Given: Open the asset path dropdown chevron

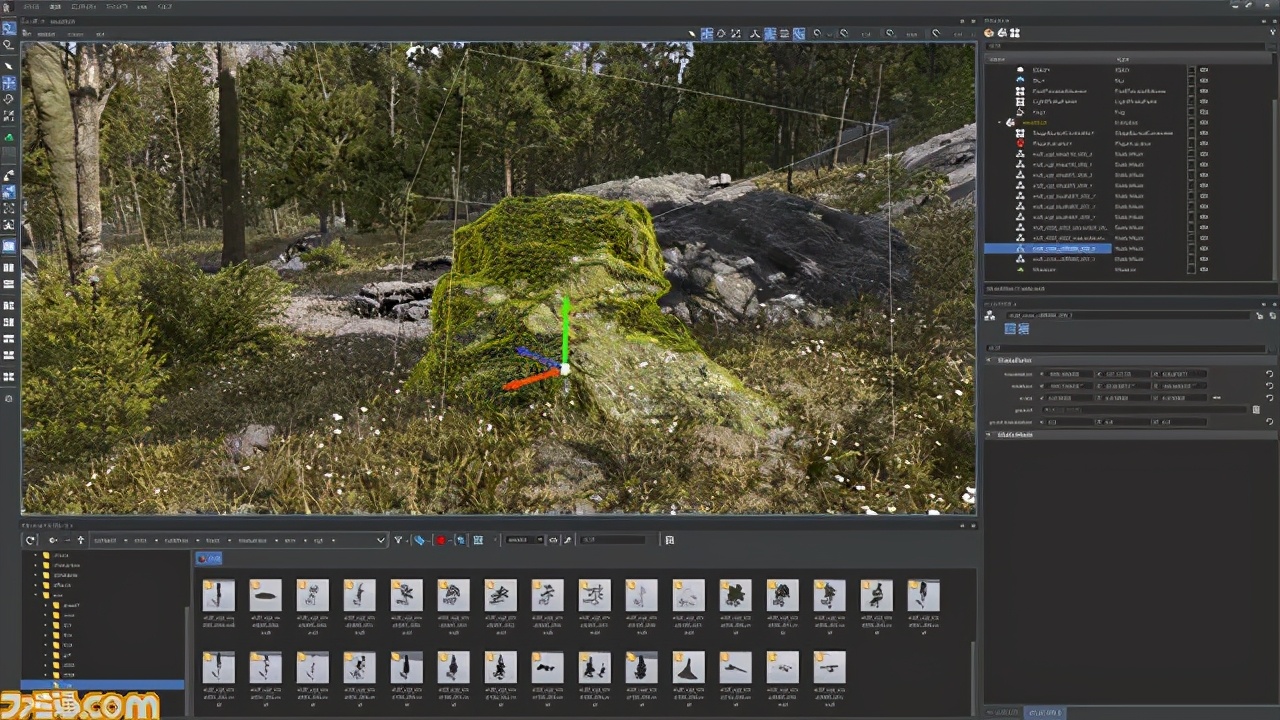Looking at the screenshot, I should 380,540.
